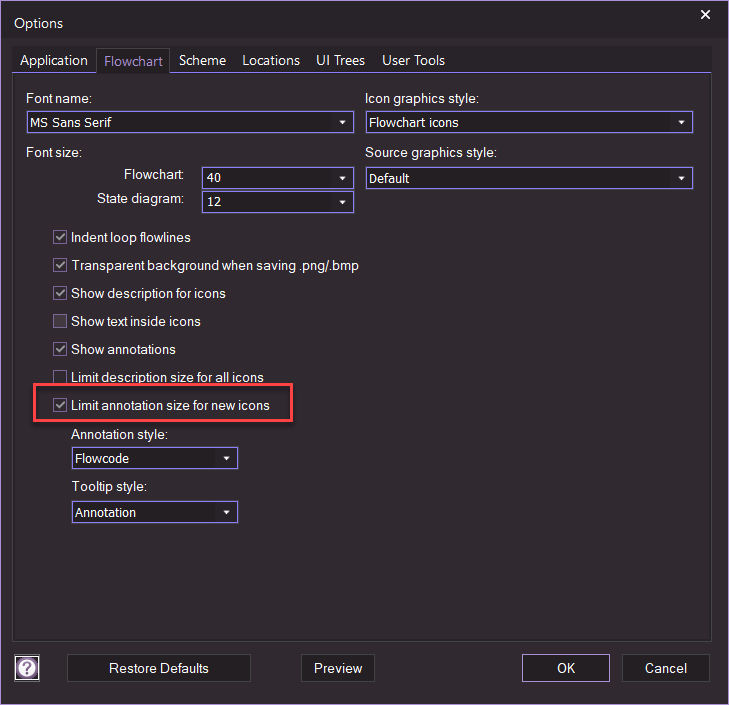Uncheck Show description for icons
The height and width of the screenshot is (705, 729).
click(x=60, y=294)
